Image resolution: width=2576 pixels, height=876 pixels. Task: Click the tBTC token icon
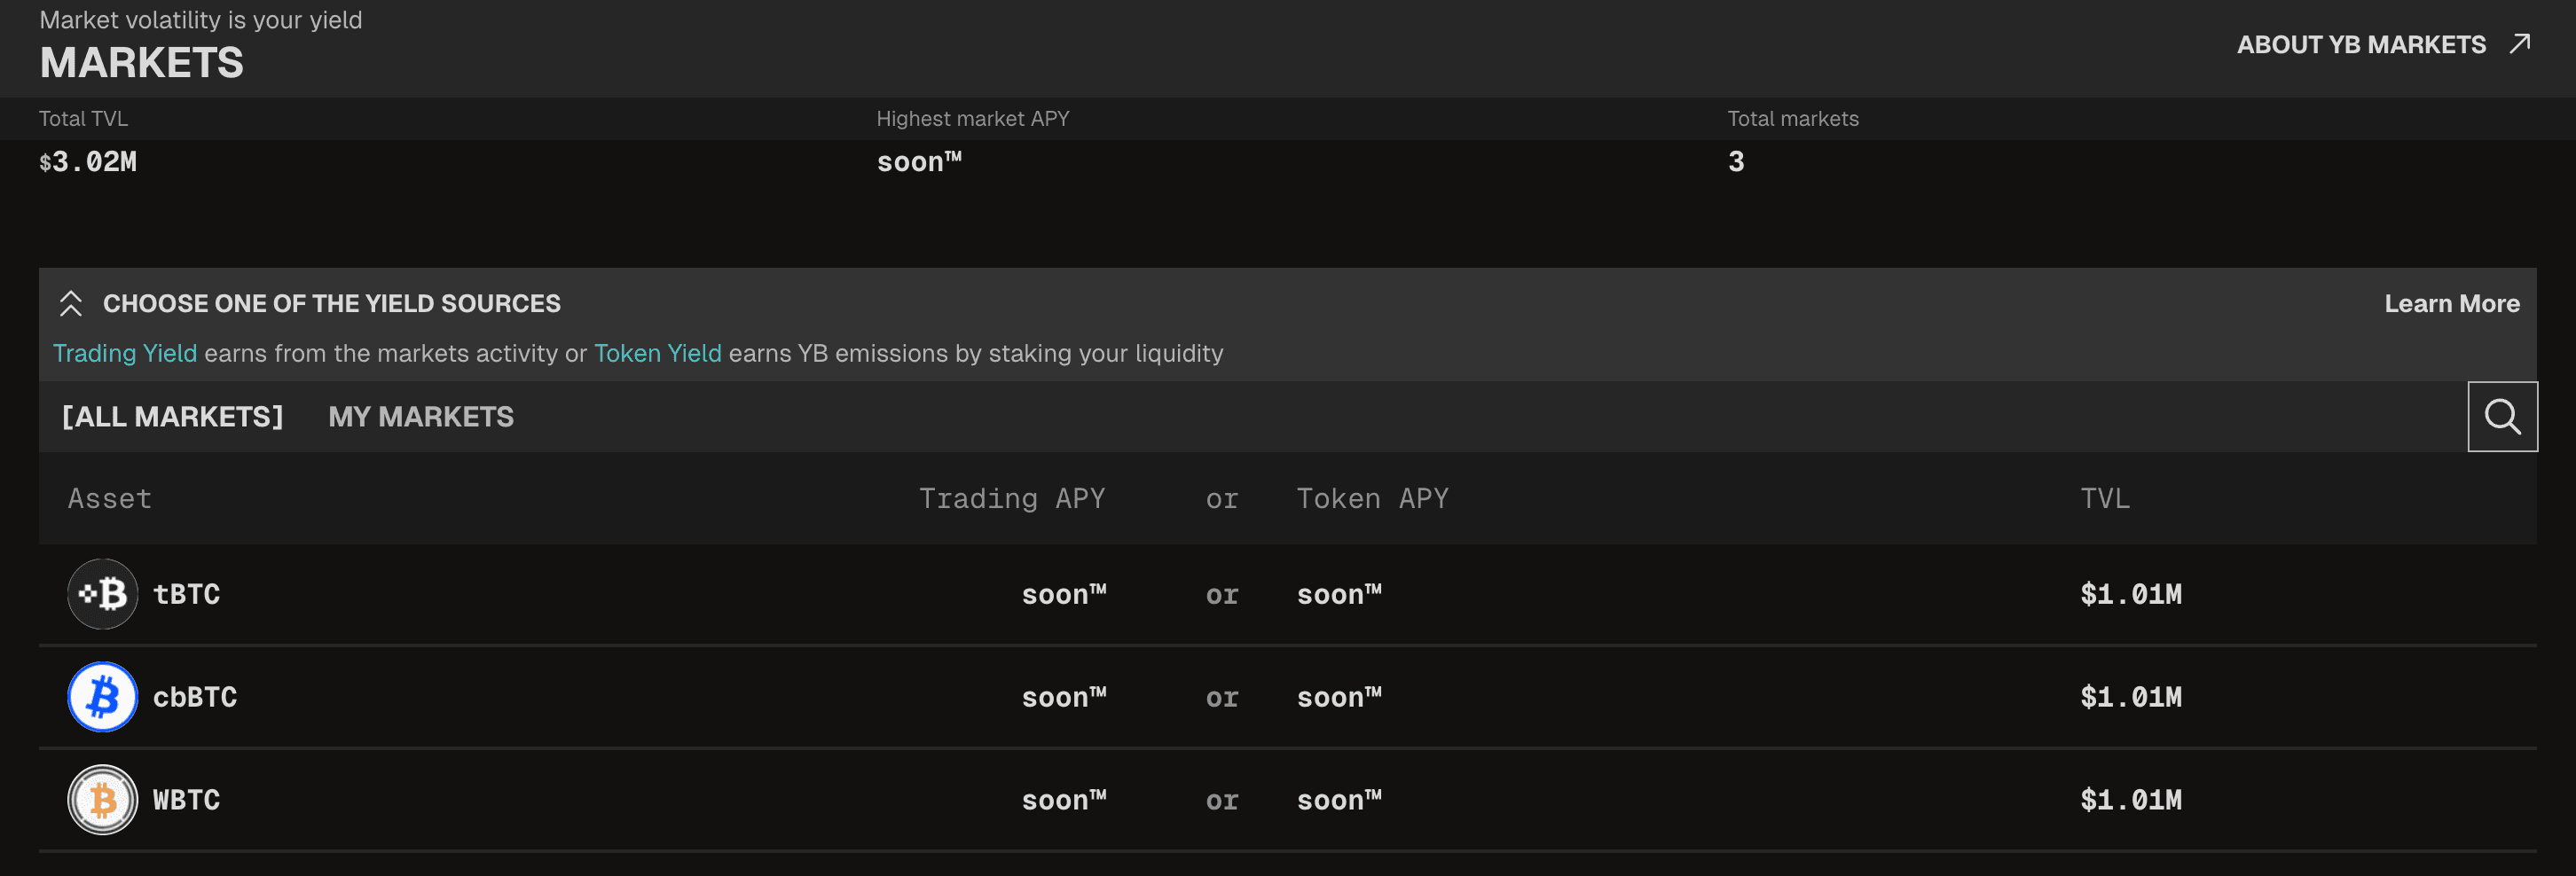pyautogui.click(x=102, y=594)
